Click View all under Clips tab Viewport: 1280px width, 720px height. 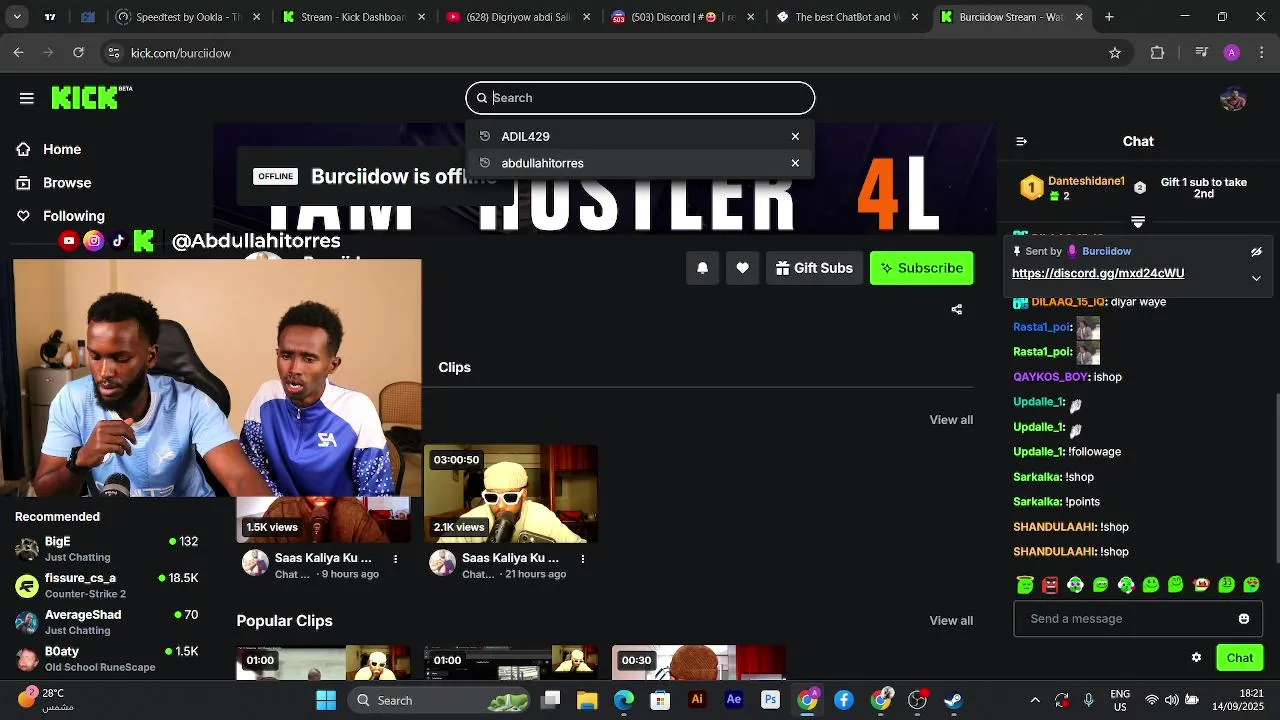(951, 420)
